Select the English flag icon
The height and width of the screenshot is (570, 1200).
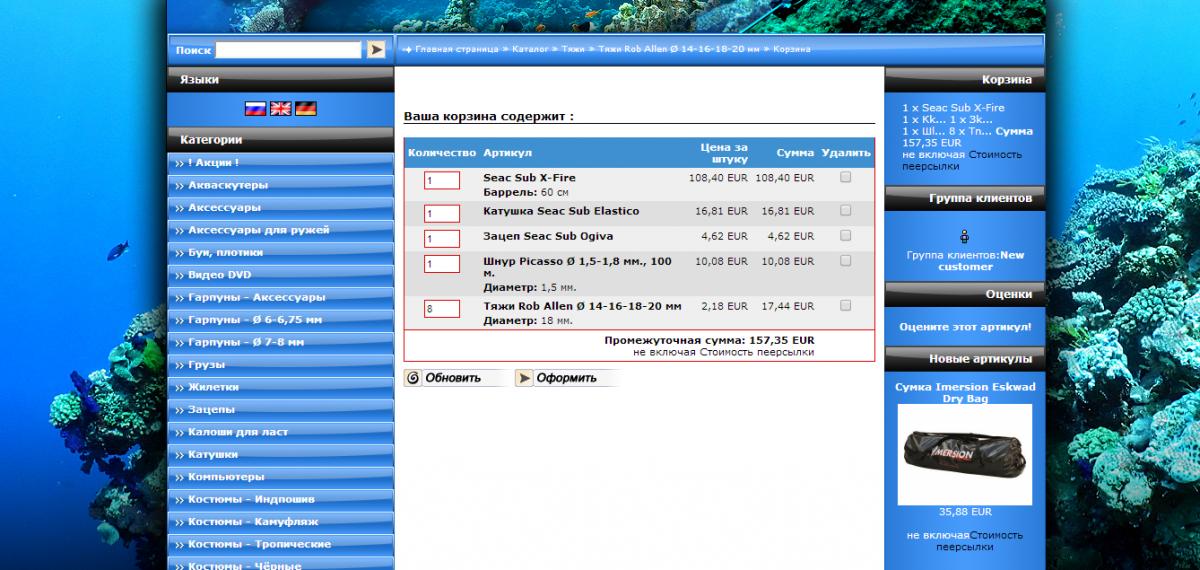[x=281, y=108]
